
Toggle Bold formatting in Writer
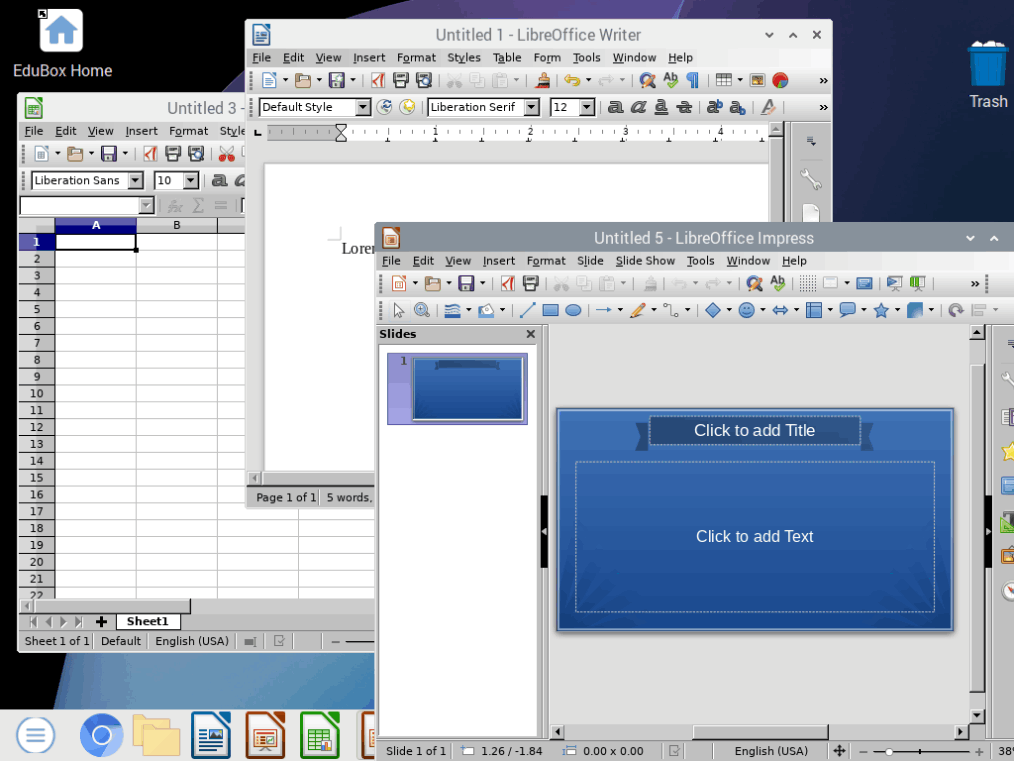(615, 107)
